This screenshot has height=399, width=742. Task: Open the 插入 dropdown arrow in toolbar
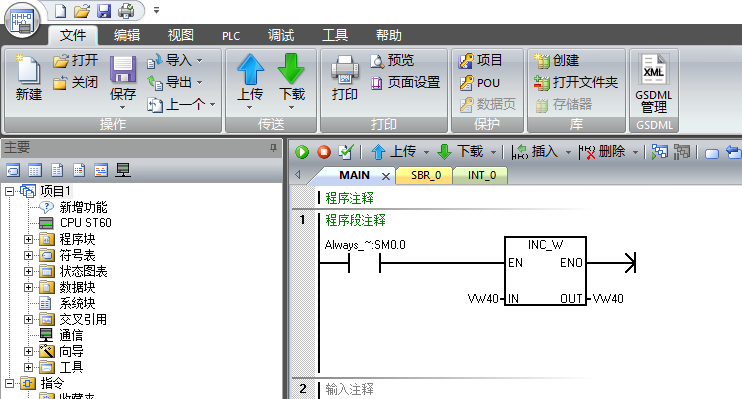(x=568, y=152)
